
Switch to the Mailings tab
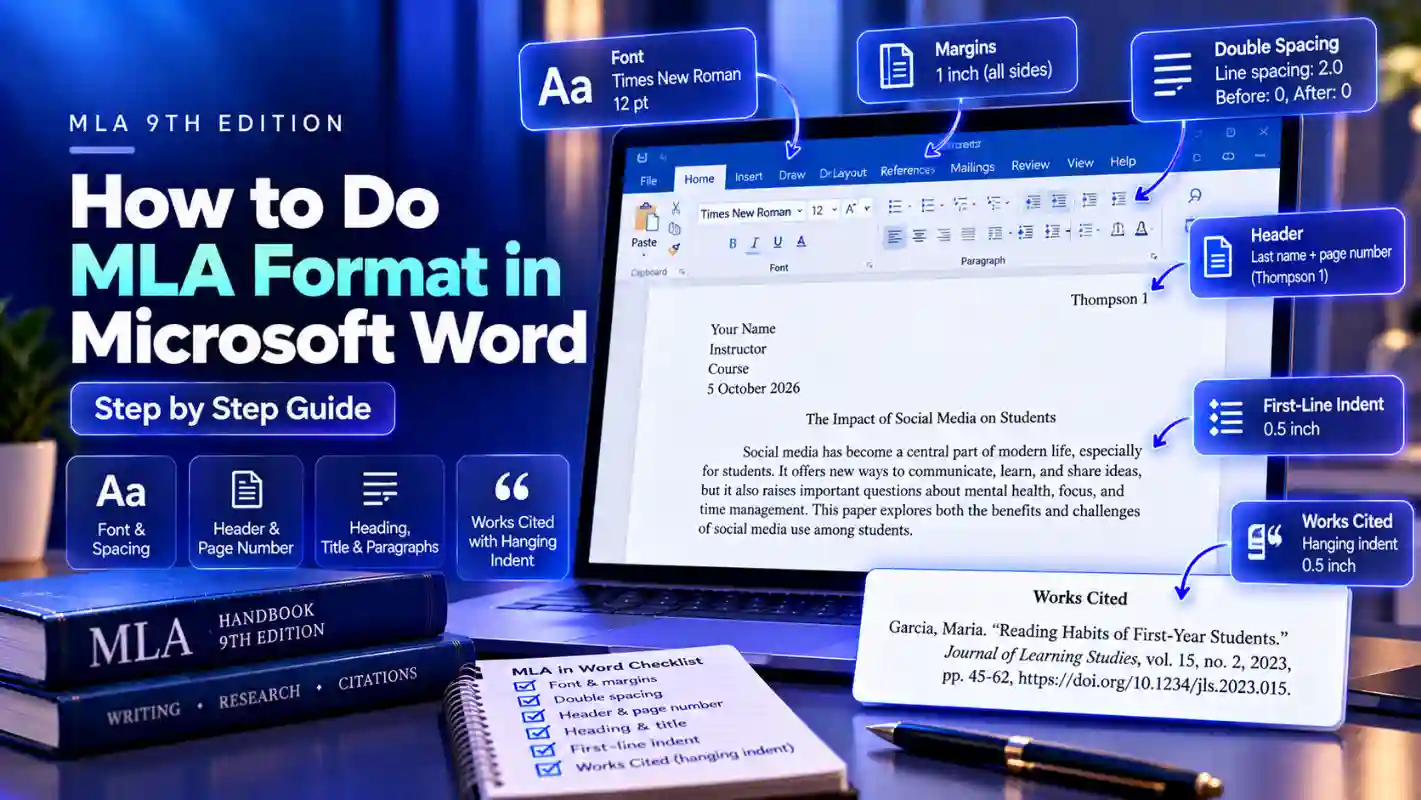coord(972,168)
